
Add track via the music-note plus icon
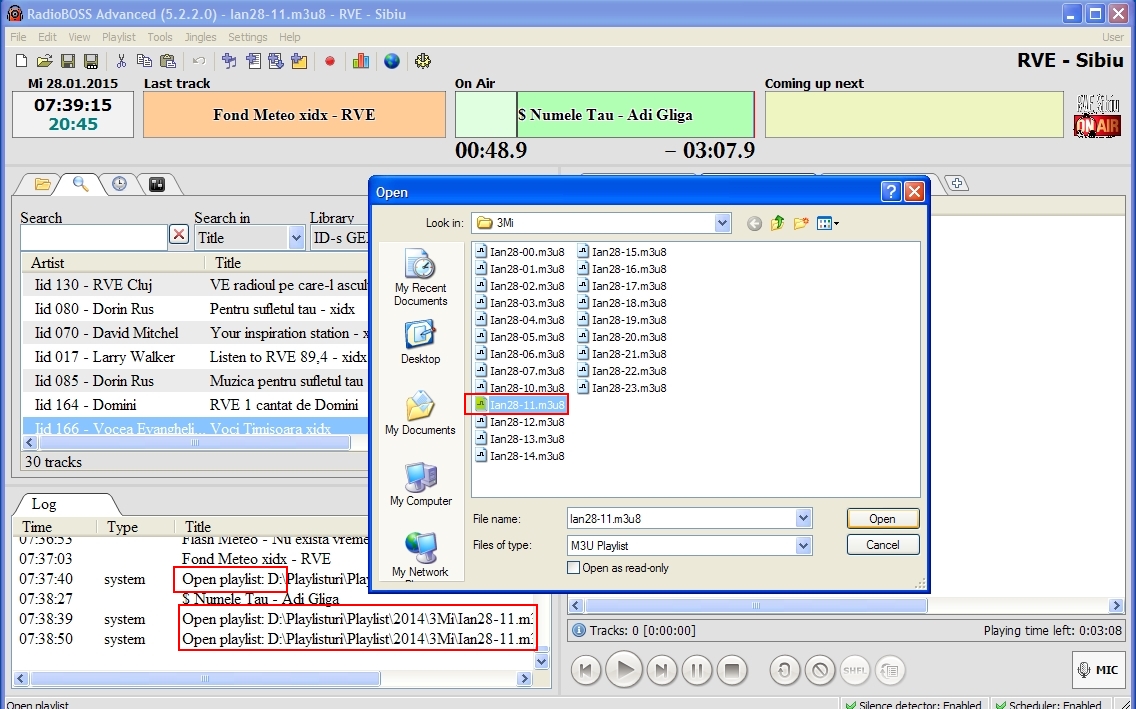point(229,62)
